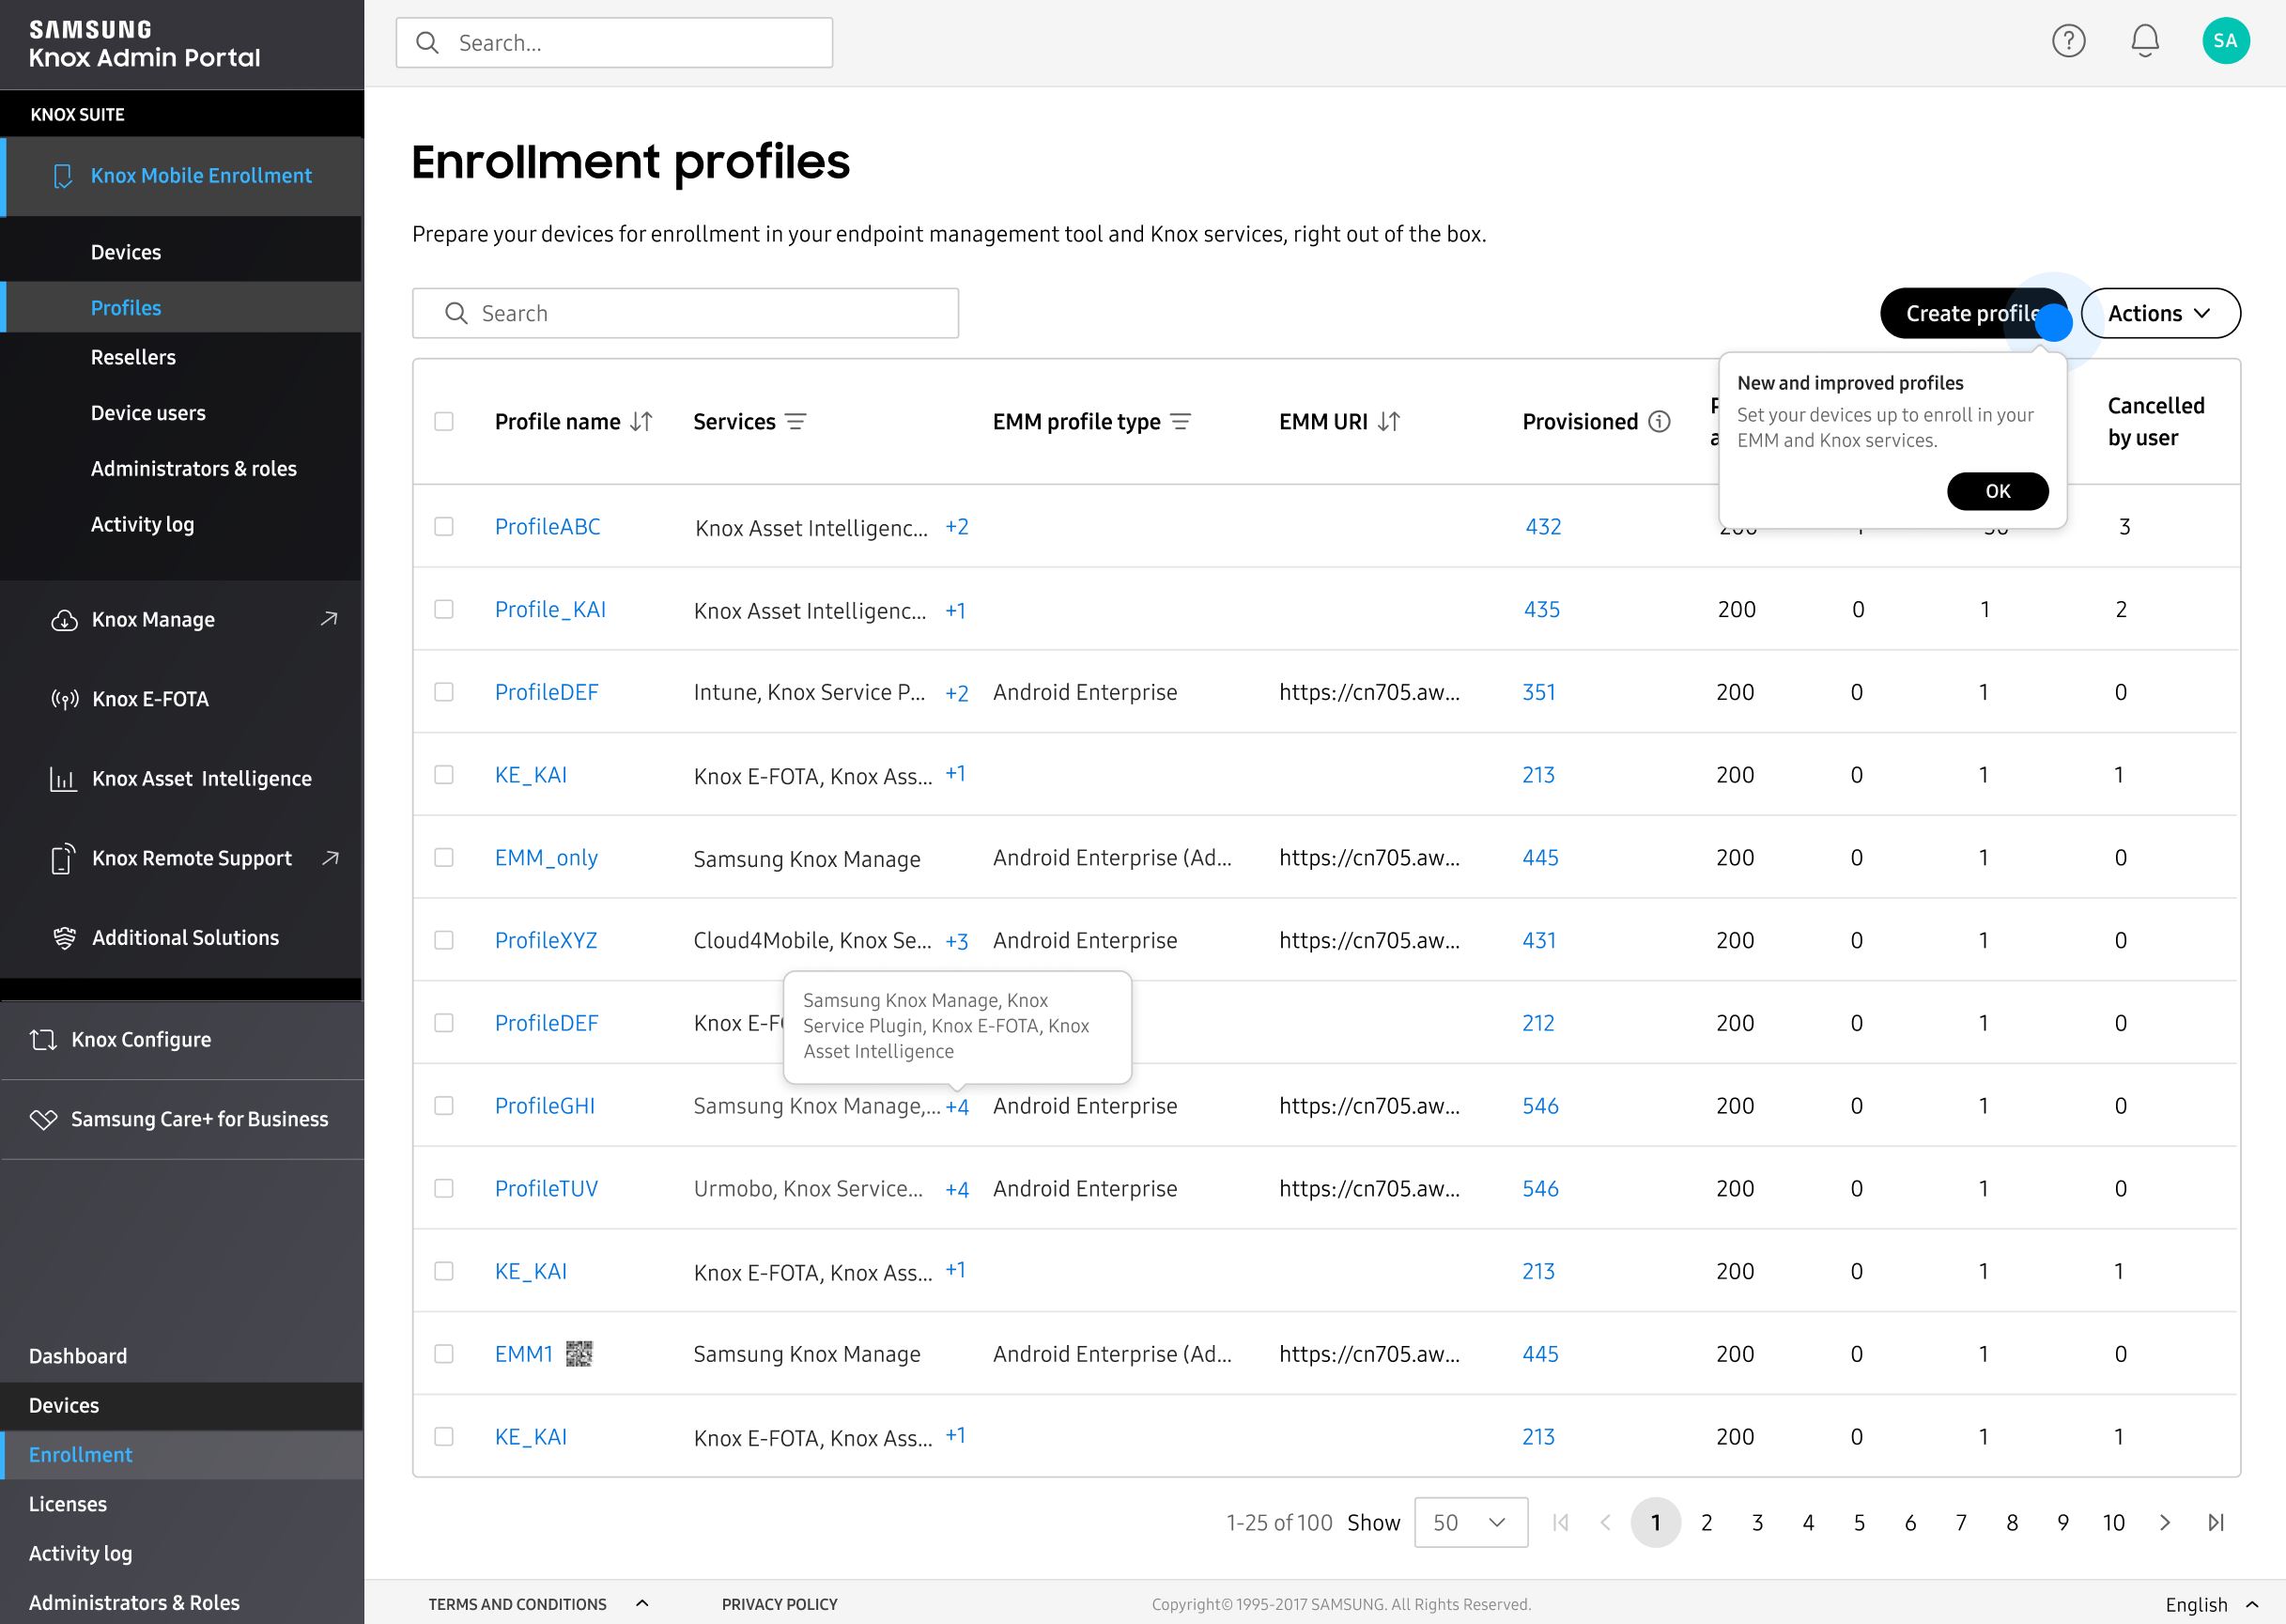Select the checkbox for ProfileABC row
The image size is (2286, 1624).
pyautogui.click(x=444, y=526)
